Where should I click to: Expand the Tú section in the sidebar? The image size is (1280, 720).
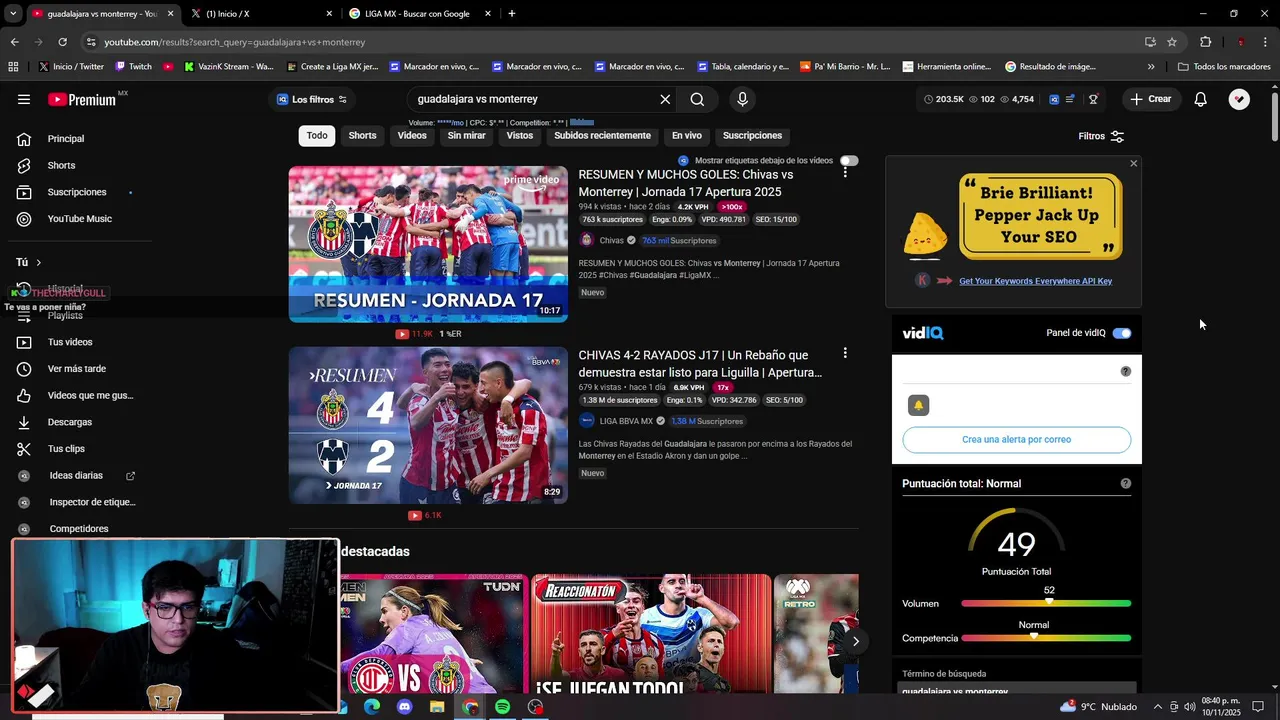(28, 262)
